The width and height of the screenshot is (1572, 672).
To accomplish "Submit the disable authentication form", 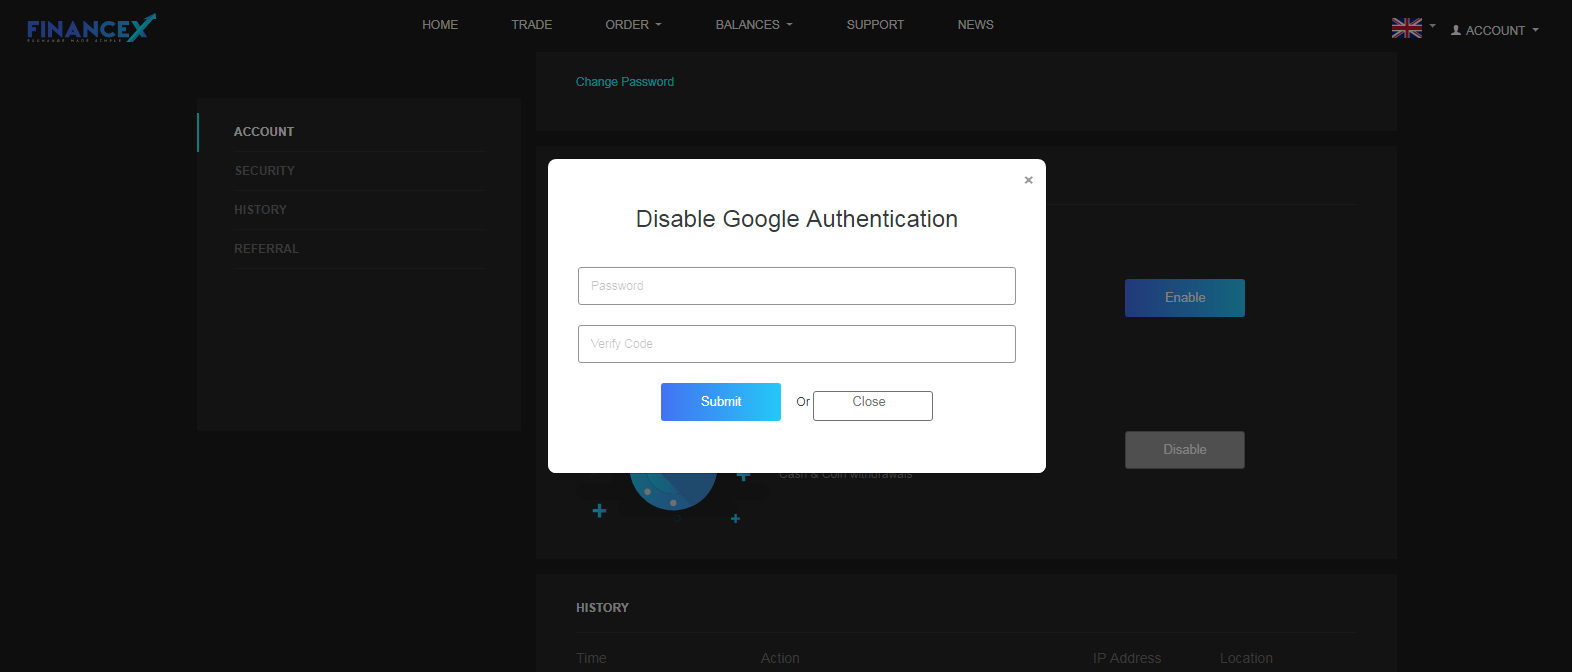I will (x=721, y=402).
